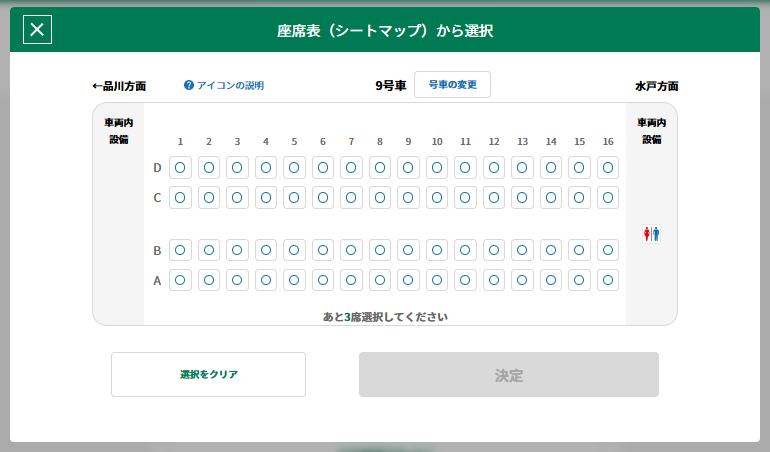The width and height of the screenshot is (770, 452).
Task: Pick seat 15B
Action: click(579, 250)
